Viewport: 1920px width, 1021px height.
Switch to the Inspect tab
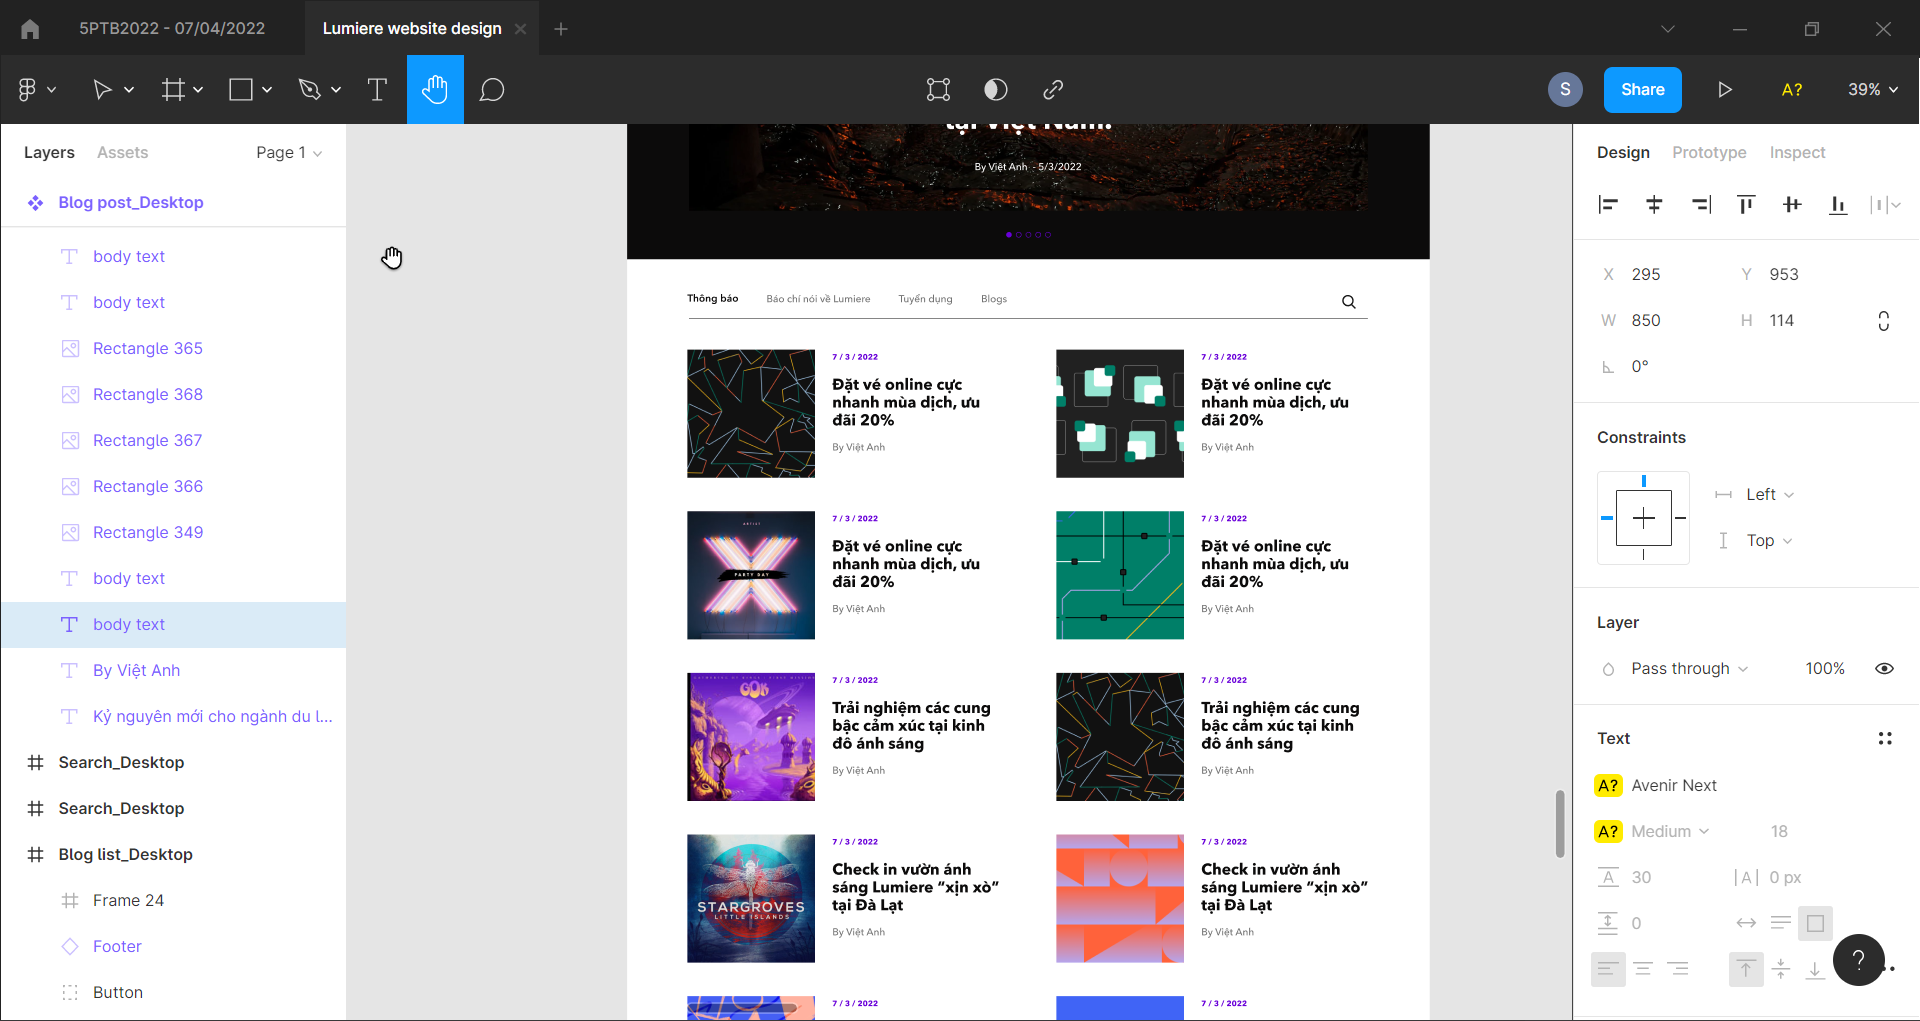(x=1797, y=153)
